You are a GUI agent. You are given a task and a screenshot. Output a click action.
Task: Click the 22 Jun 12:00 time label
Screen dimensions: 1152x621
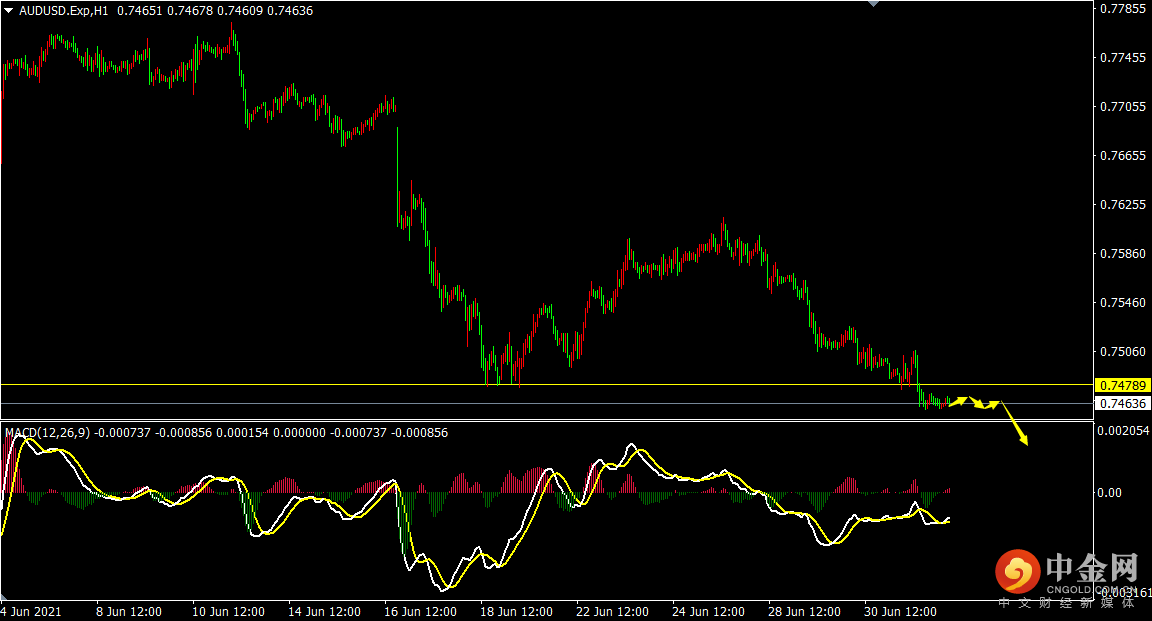tap(611, 611)
